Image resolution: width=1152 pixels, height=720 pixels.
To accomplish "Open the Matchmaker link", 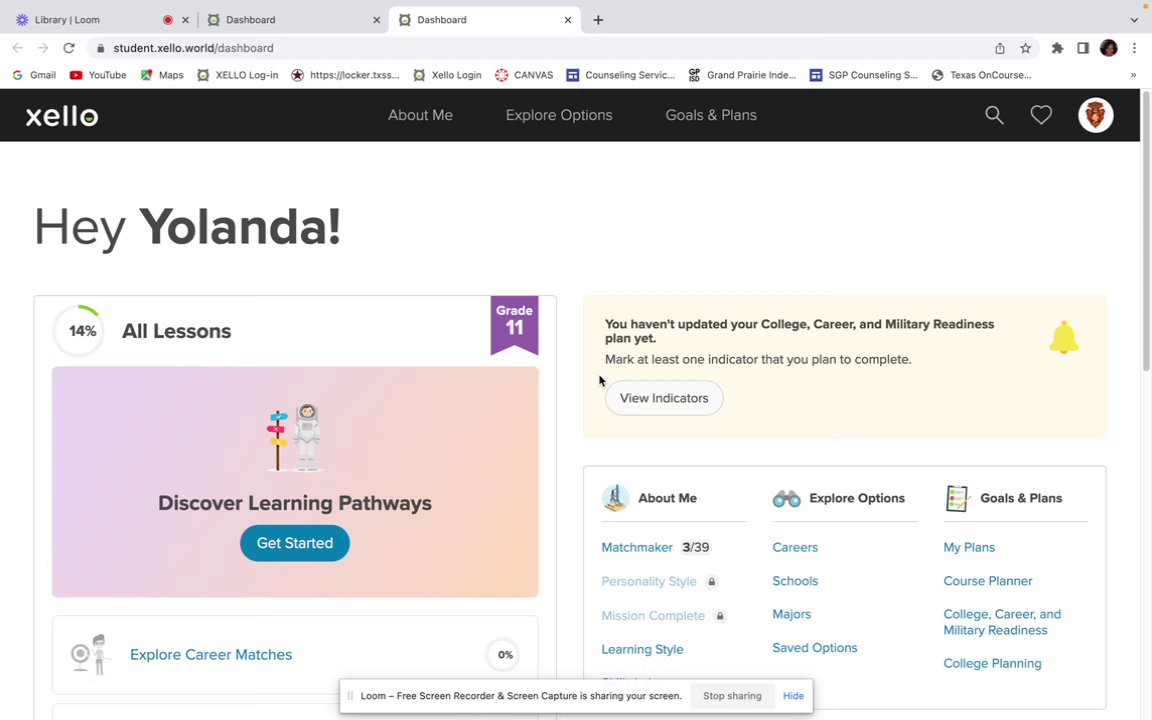I will (x=637, y=547).
